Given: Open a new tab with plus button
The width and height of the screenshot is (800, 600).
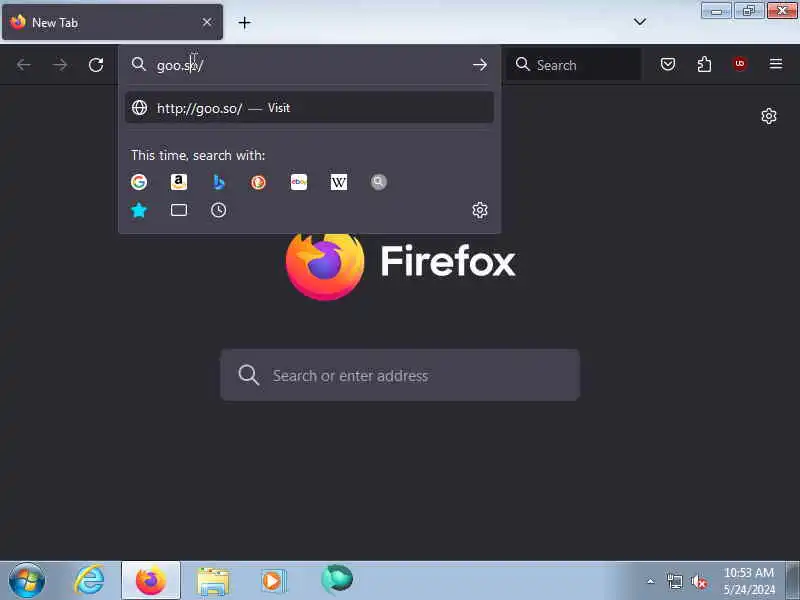Looking at the screenshot, I should [x=244, y=22].
